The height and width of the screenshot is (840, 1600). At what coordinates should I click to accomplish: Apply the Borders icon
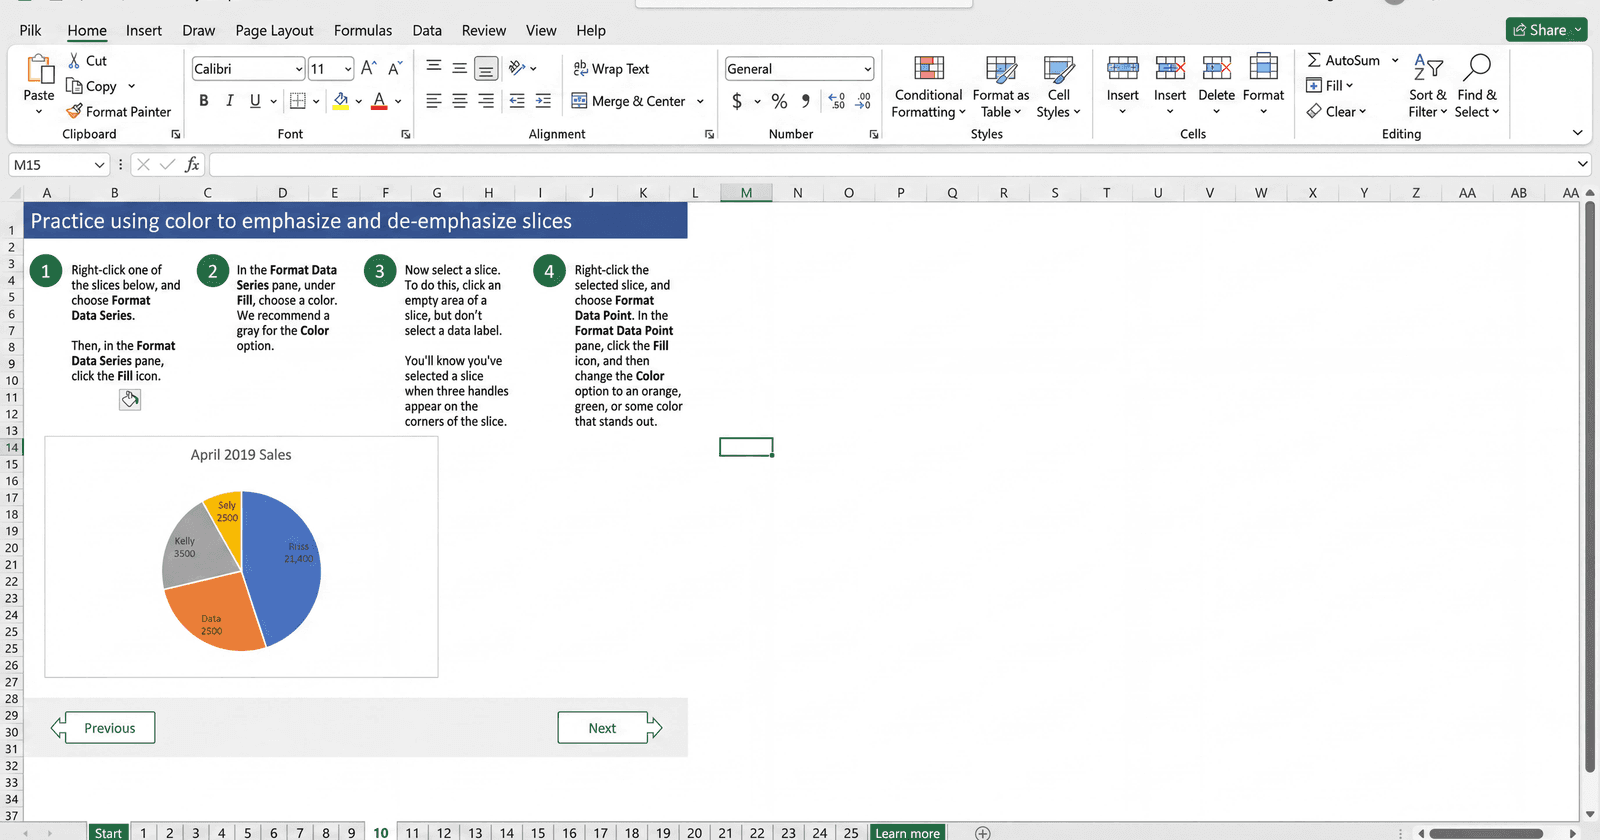coord(297,100)
